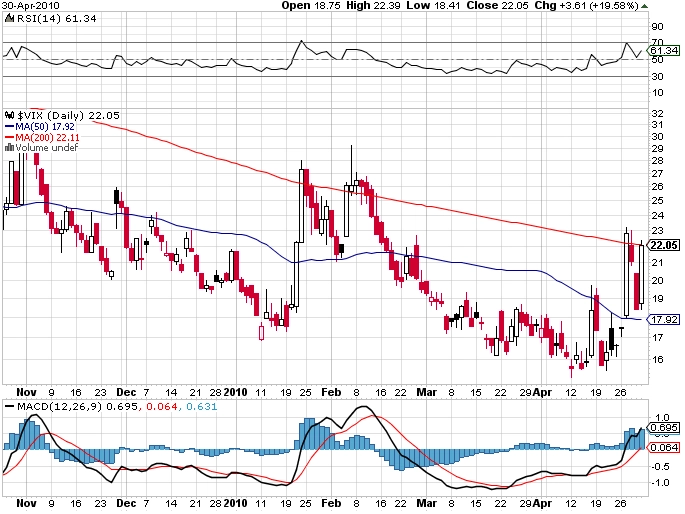Click the RSI(14) line icon
This screenshot has width=685, height=514.
[x=8, y=16]
